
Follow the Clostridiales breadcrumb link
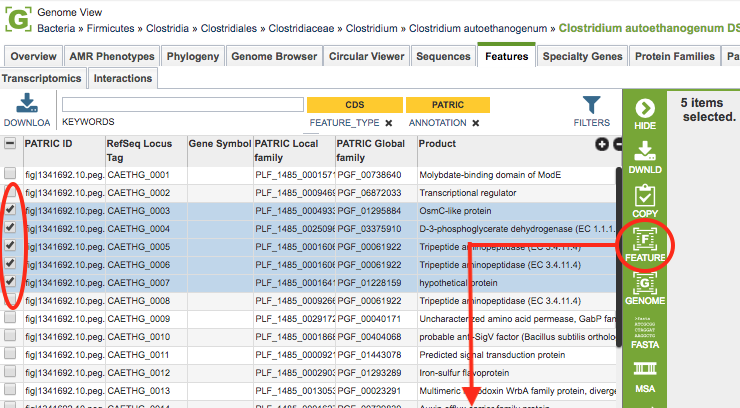tap(229, 28)
